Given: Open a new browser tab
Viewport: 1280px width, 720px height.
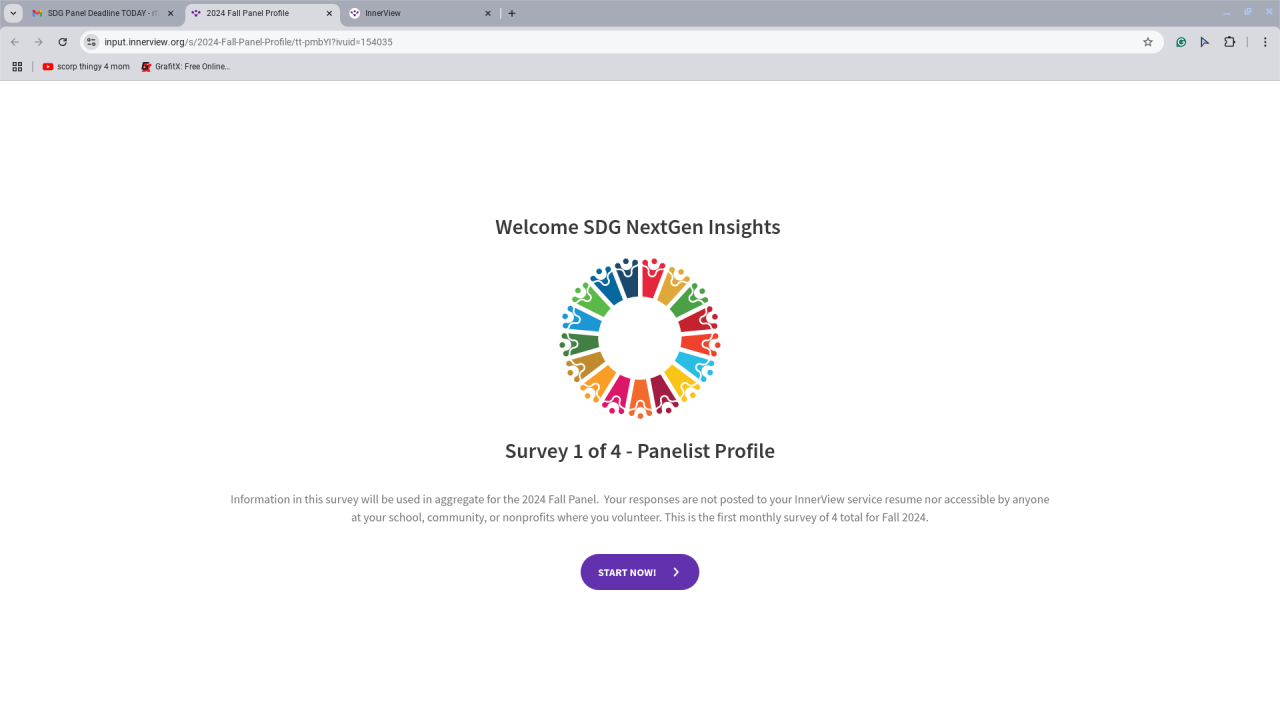Looking at the screenshot, I should [x=512, y=13].
